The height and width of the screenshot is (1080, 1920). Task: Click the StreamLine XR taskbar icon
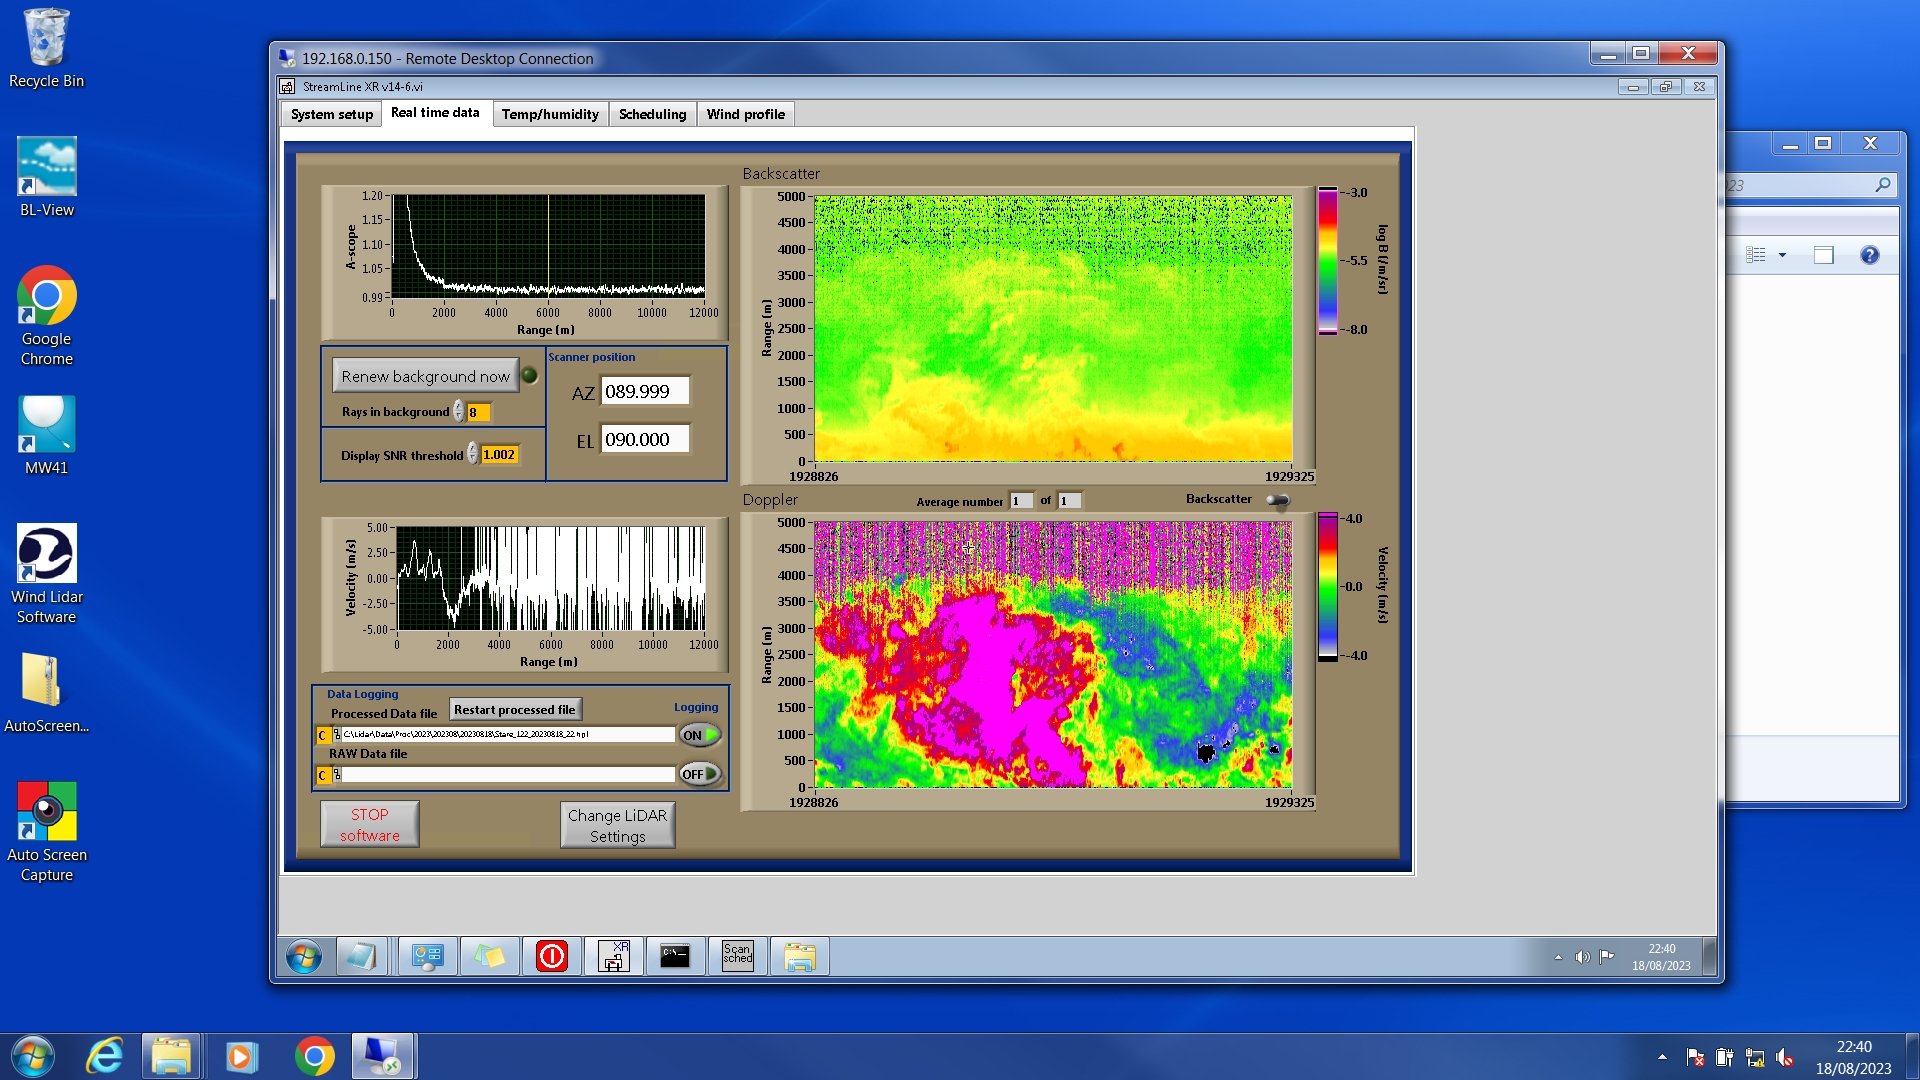click(x=613, y=956)
